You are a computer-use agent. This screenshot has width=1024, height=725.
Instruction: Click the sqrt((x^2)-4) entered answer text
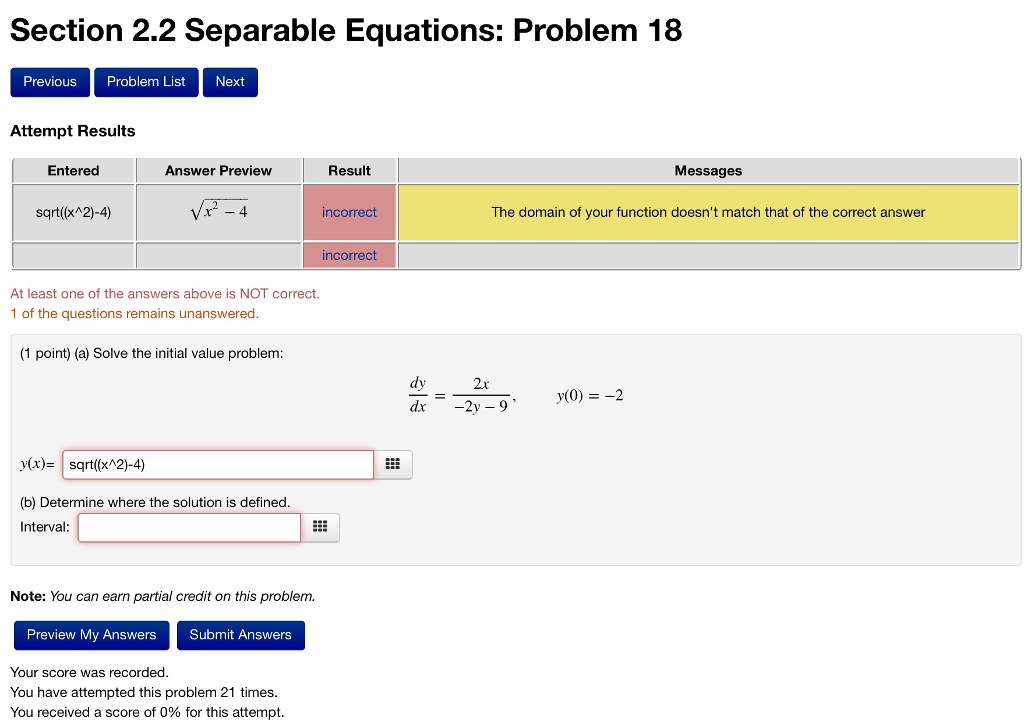tap(72, 212)
